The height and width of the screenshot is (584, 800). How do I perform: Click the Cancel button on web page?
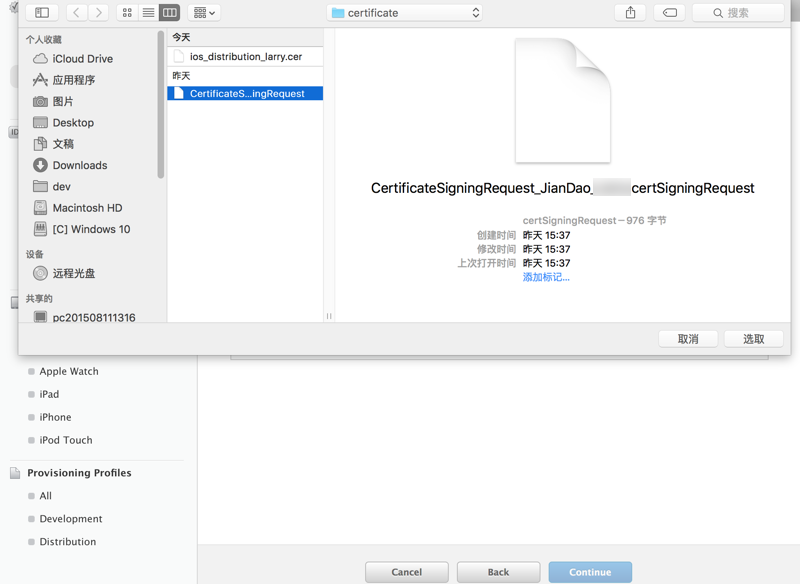tap(407, 572)
